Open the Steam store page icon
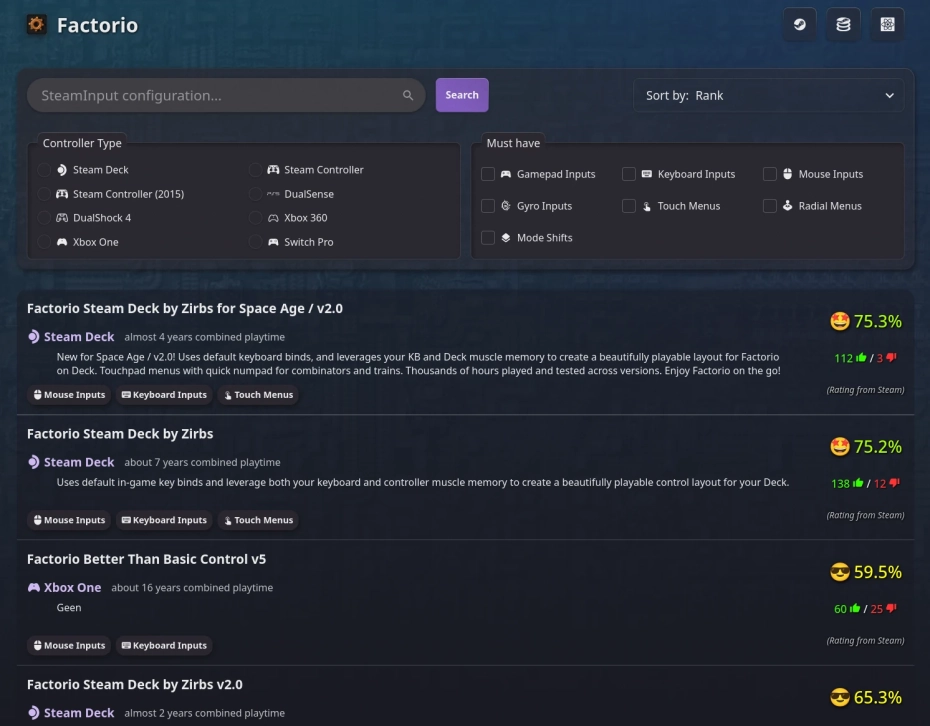 click(x=799, y=25)
